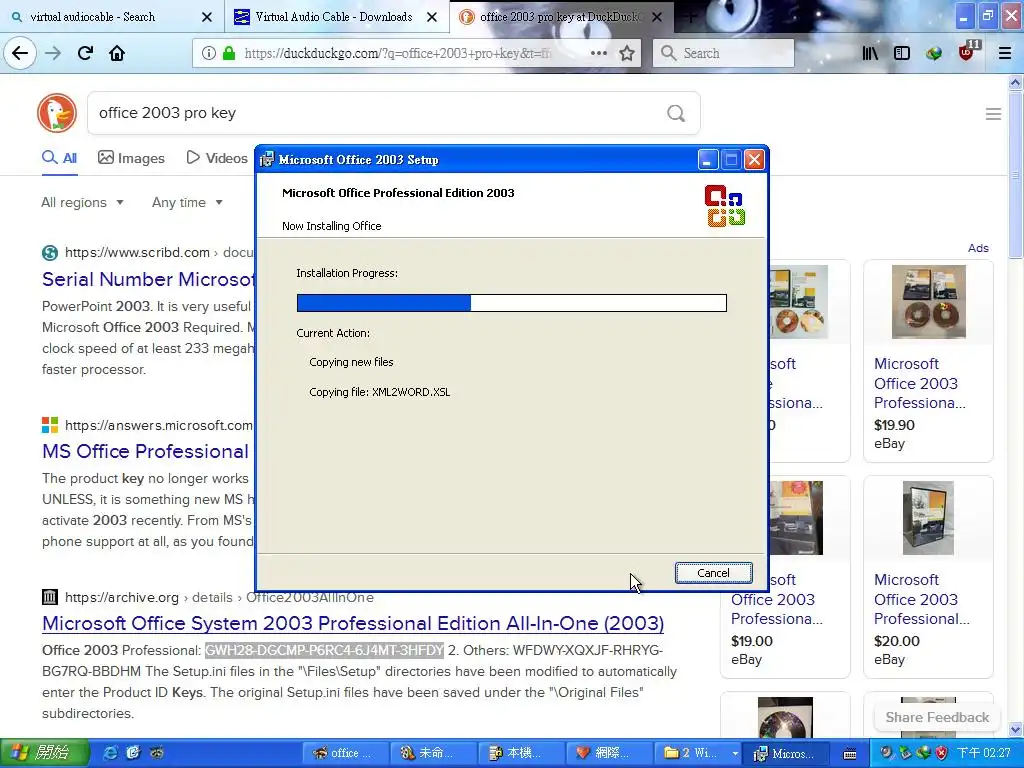Click the raccoon icon in quick launch

(157, 752)
